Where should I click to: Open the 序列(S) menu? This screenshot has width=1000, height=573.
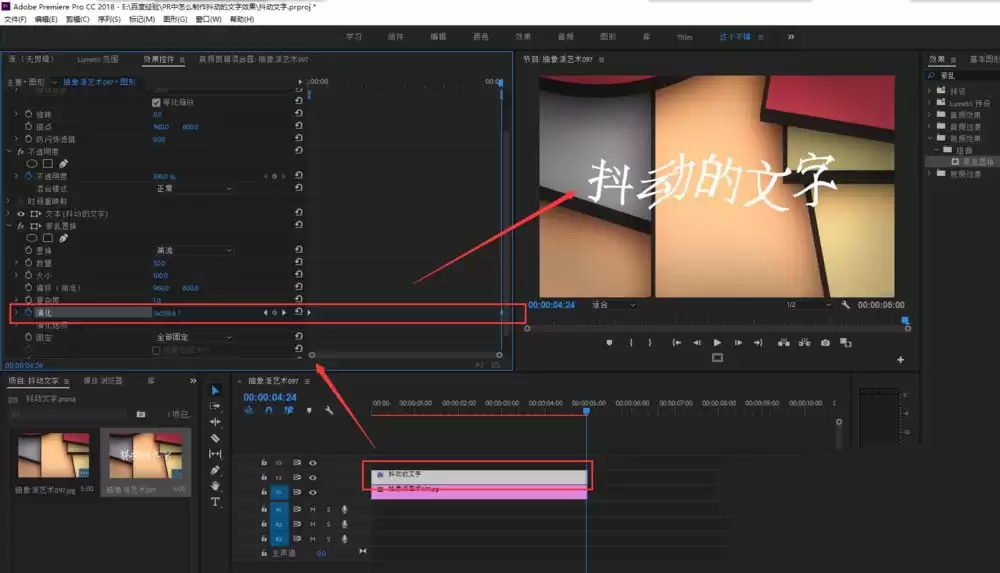point(110,19)
